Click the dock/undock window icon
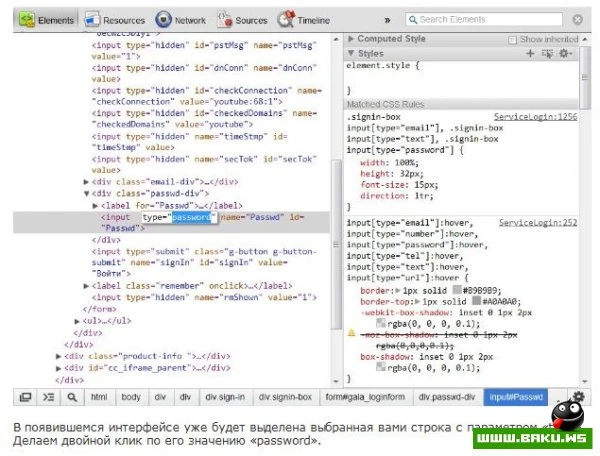This screenshot has width=600, height=456. click(25, 397)
